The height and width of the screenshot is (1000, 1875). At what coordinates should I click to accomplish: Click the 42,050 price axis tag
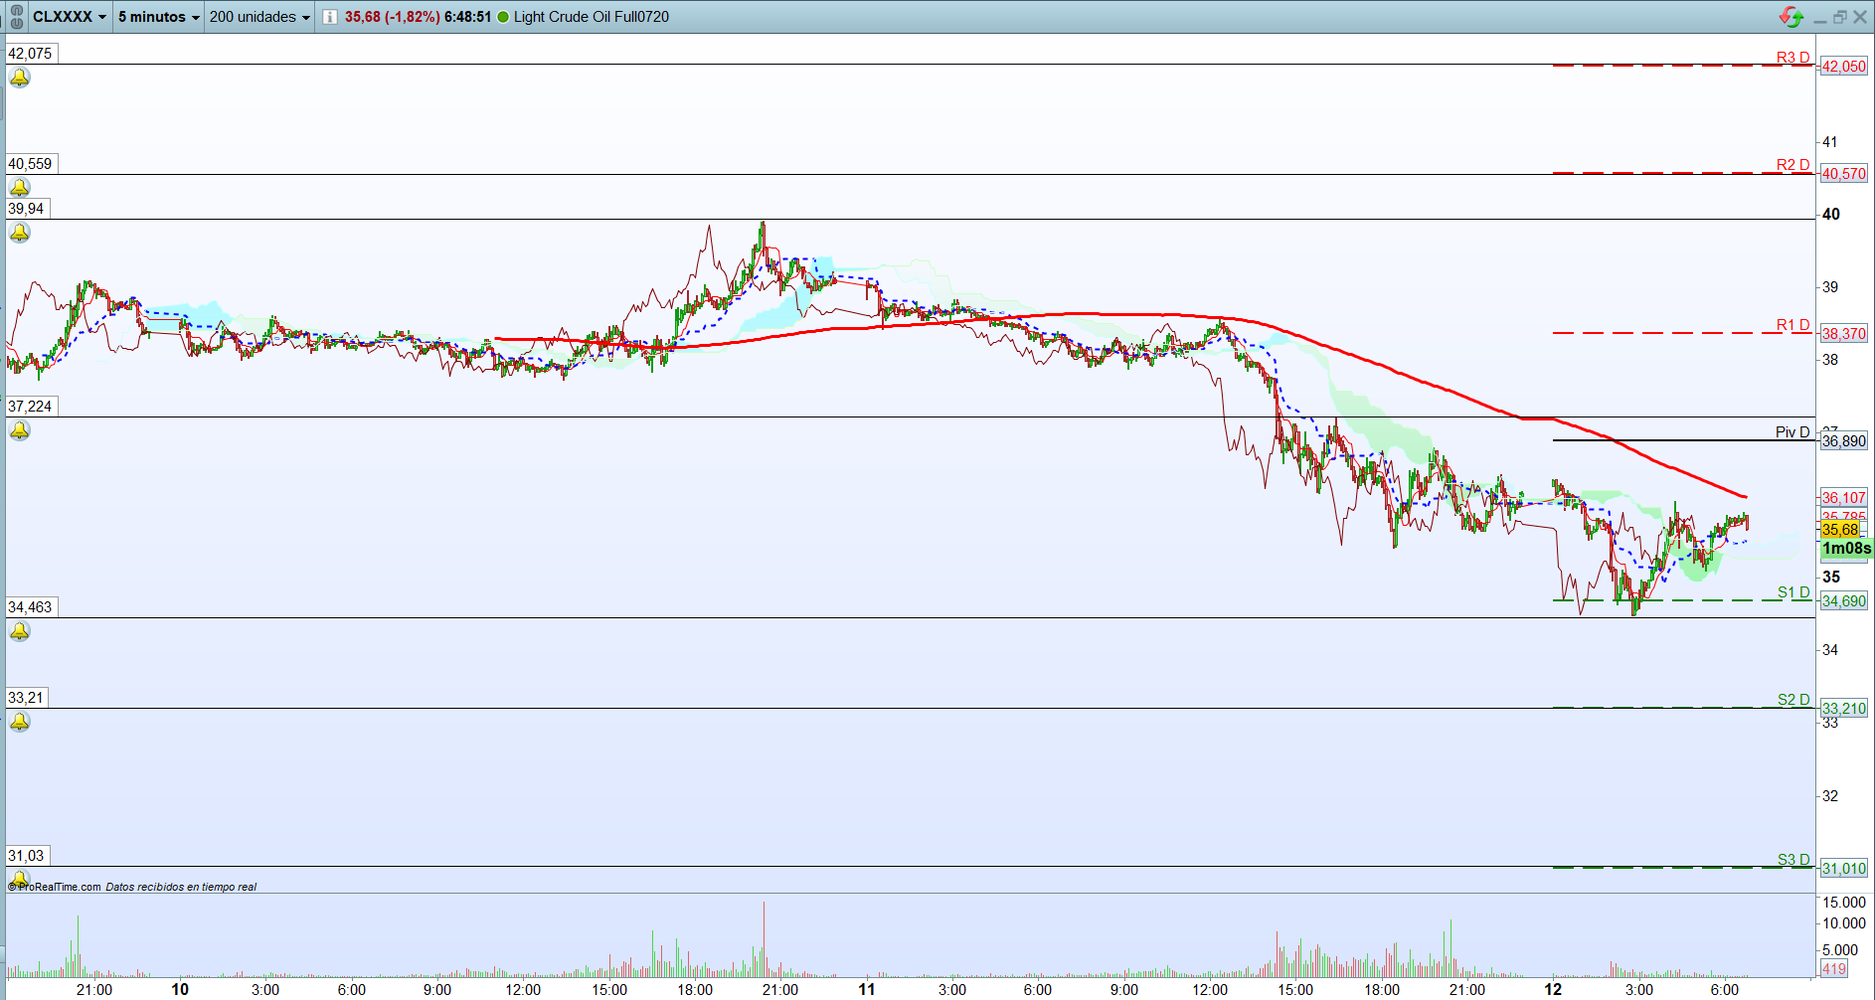click(1843, 67)
